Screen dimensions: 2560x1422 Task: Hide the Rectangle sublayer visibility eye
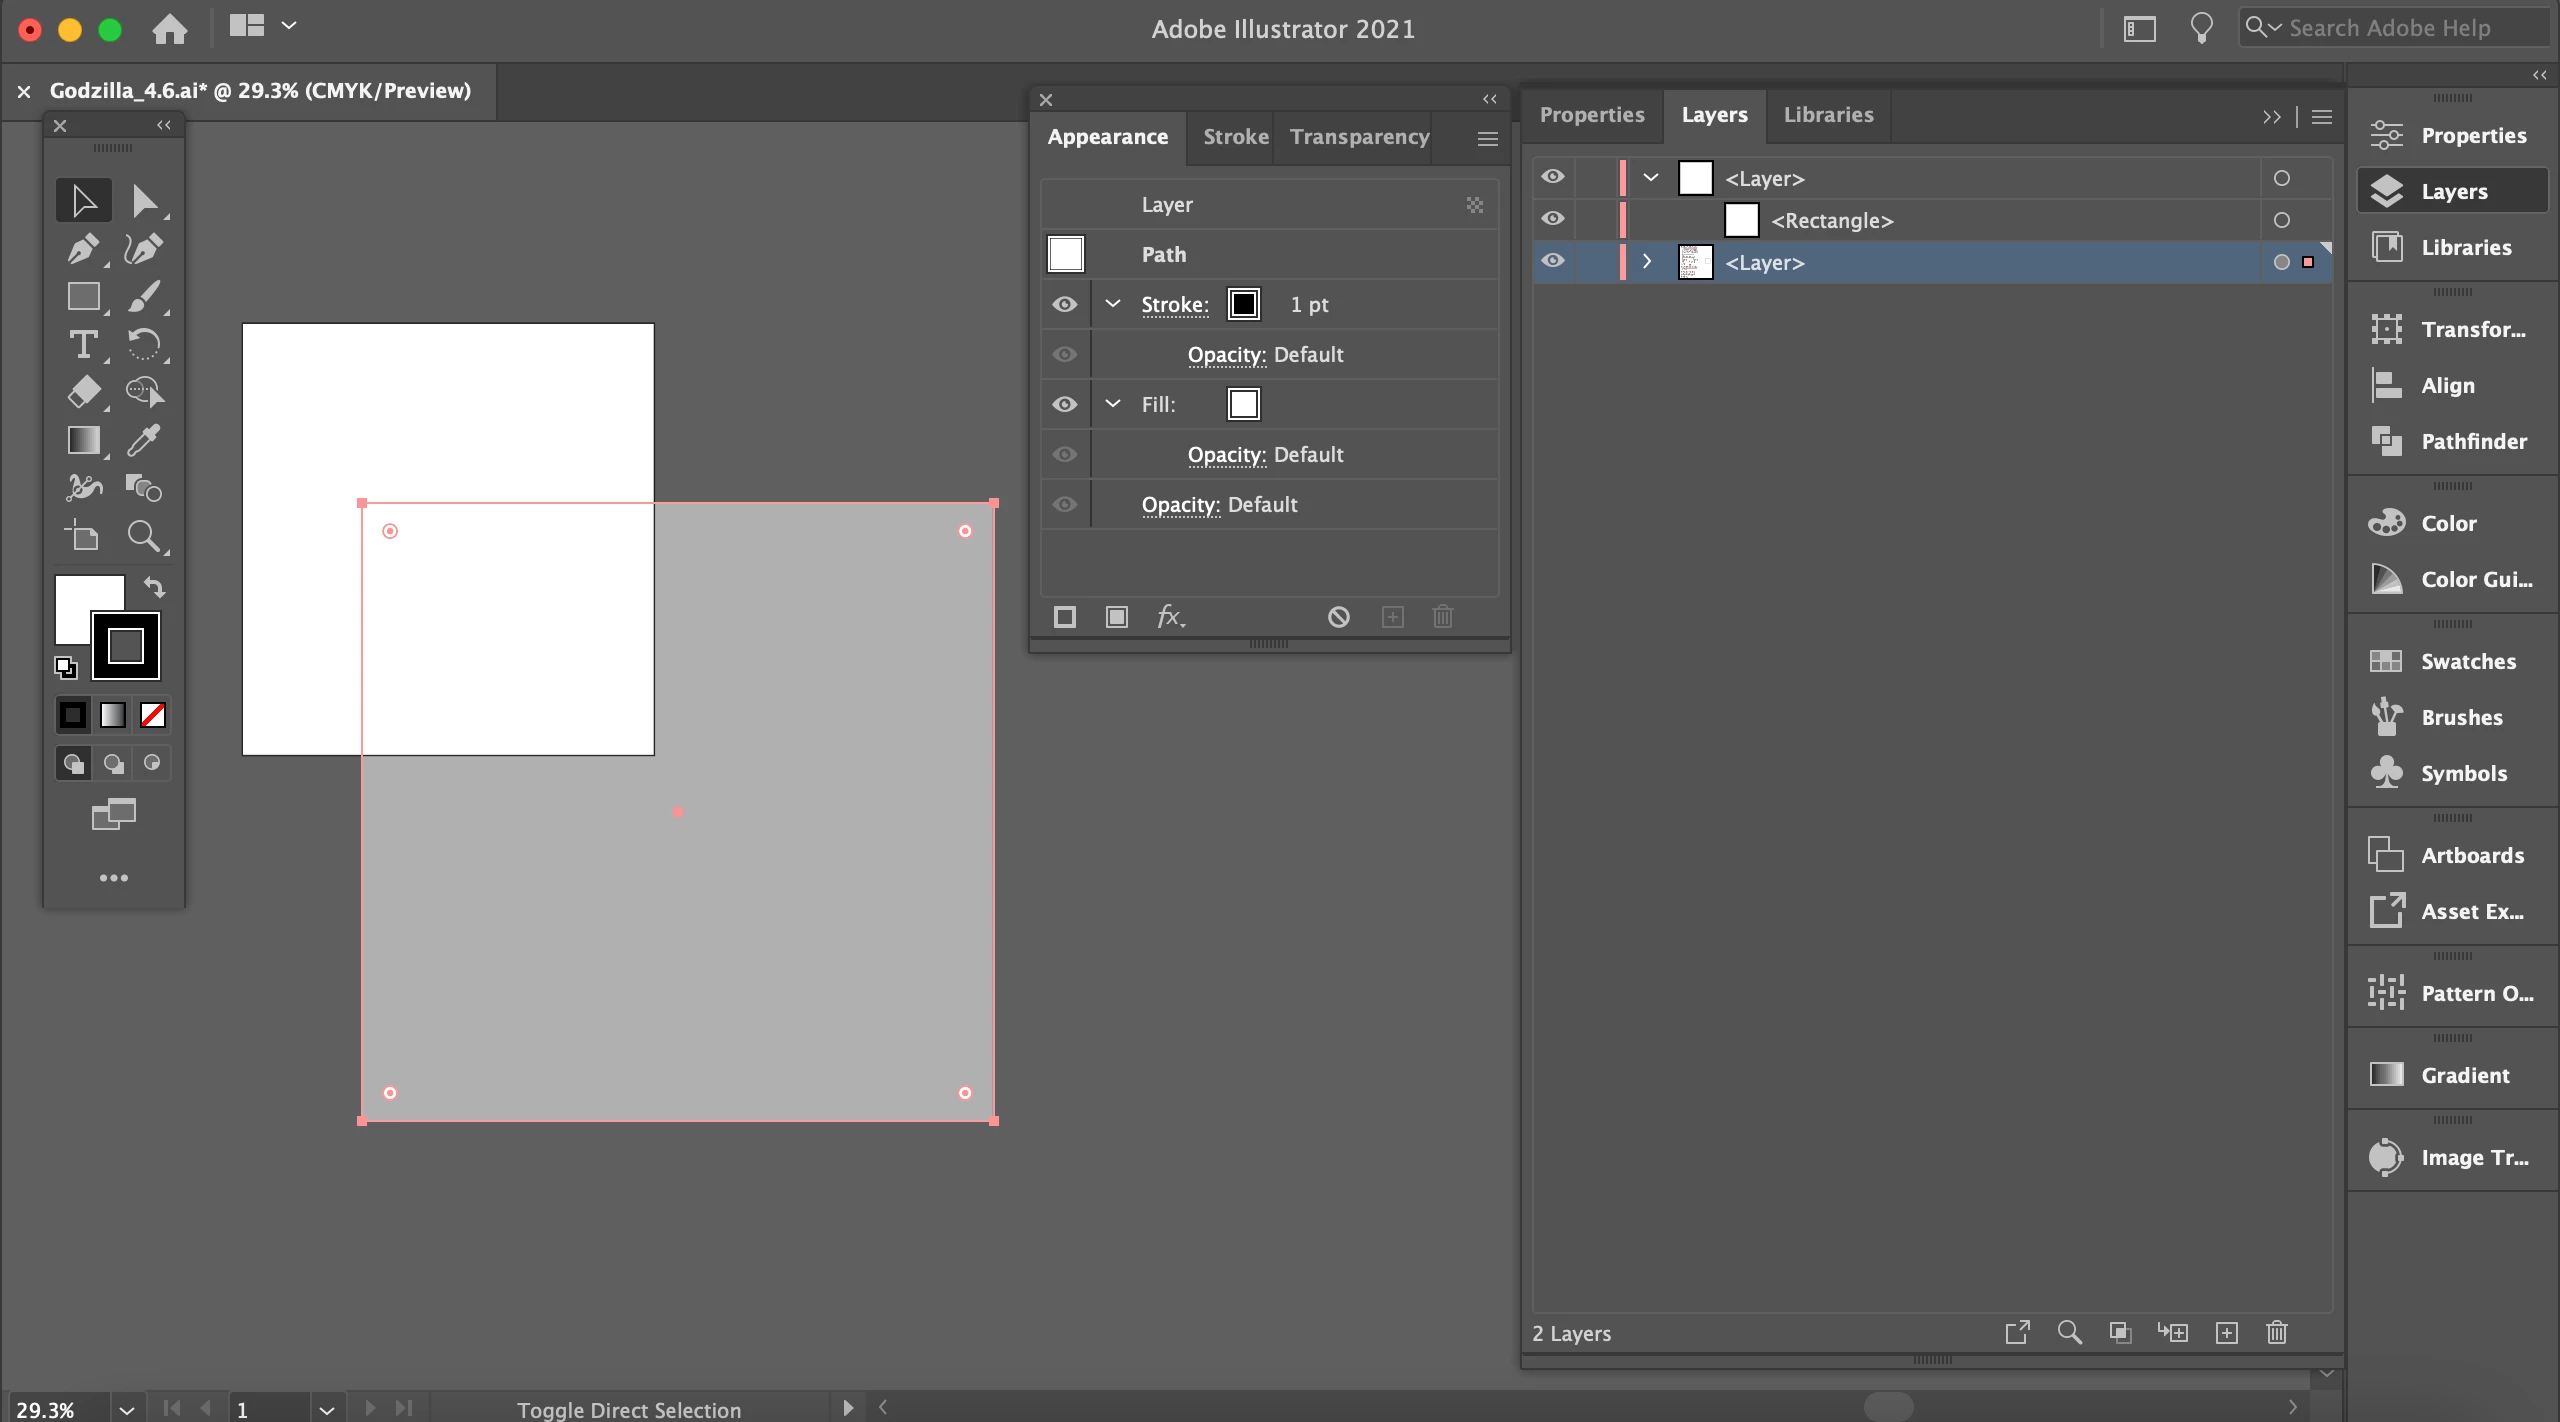(1552, 219)
